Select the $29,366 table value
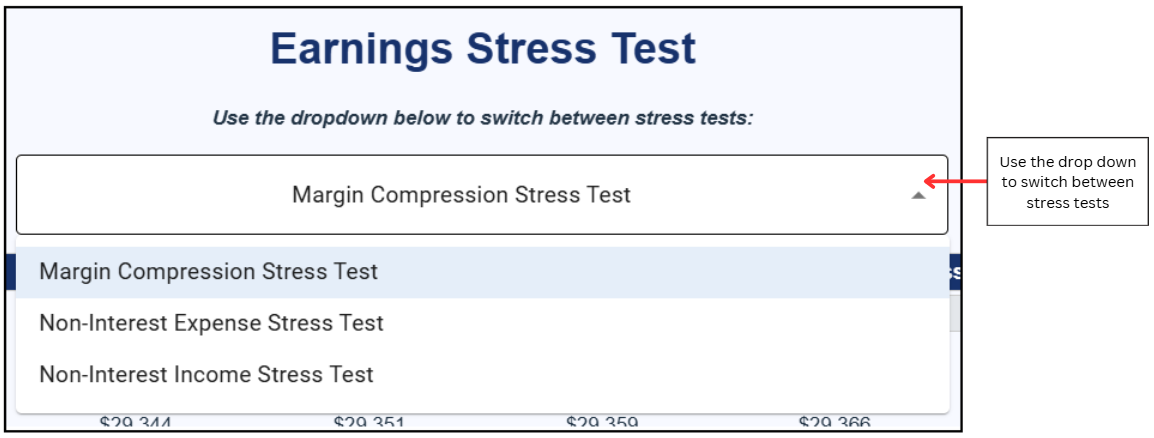The image size is (1154, 438). click(834, 424)
